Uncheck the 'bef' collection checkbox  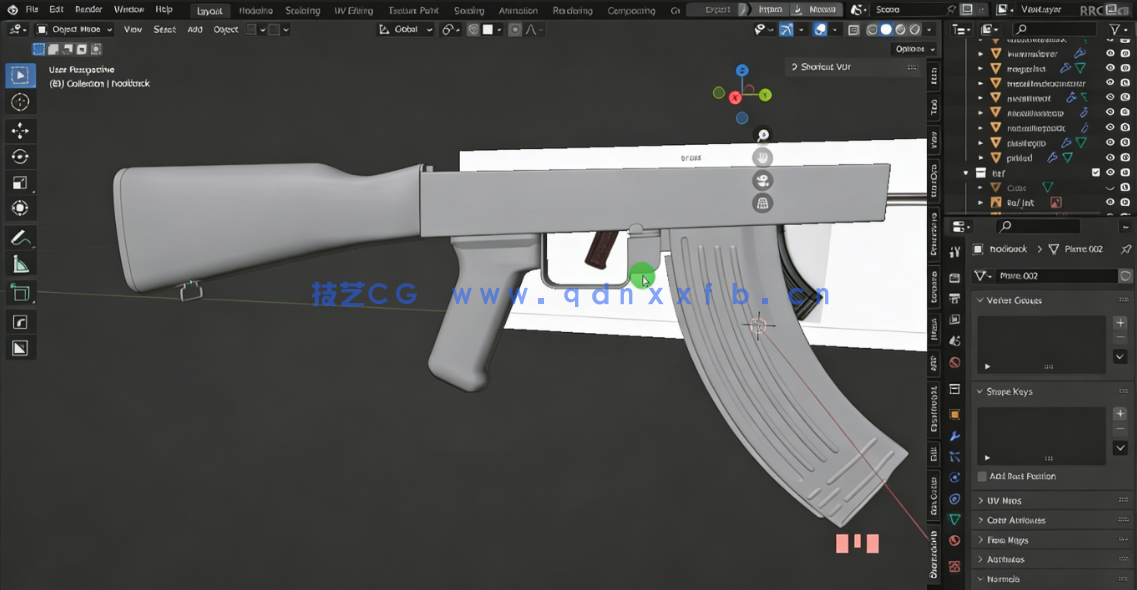[x=1095, y=171]
